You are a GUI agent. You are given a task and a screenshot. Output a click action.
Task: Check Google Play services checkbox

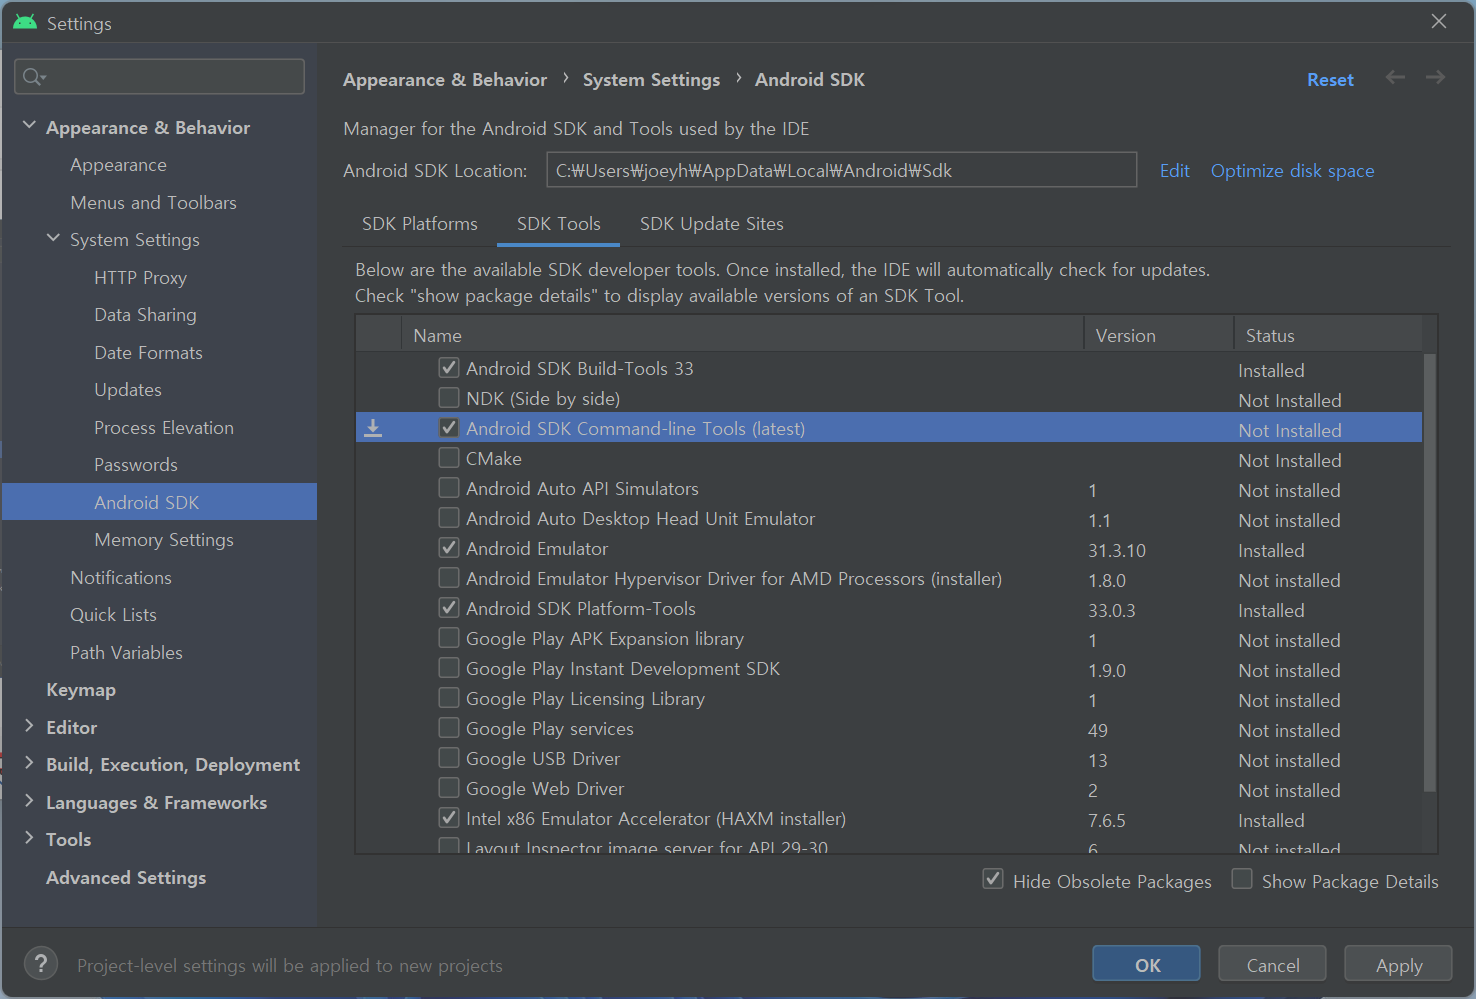click(449, 728)
